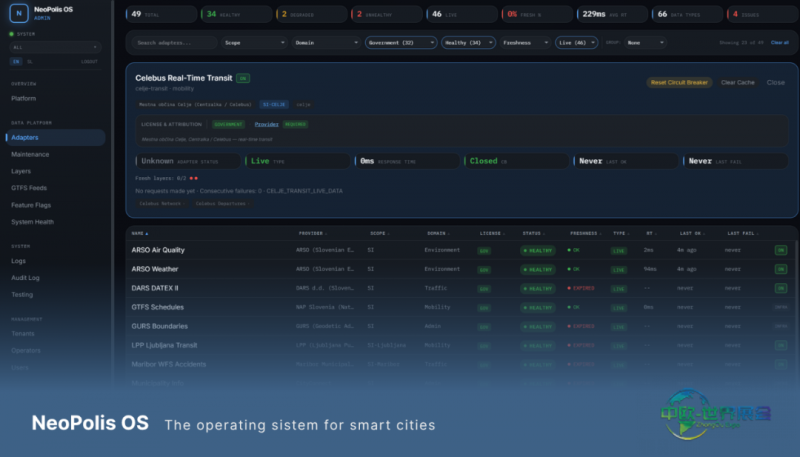
Task: Open Maintenance in the sidebar
Action: [30, 155]
